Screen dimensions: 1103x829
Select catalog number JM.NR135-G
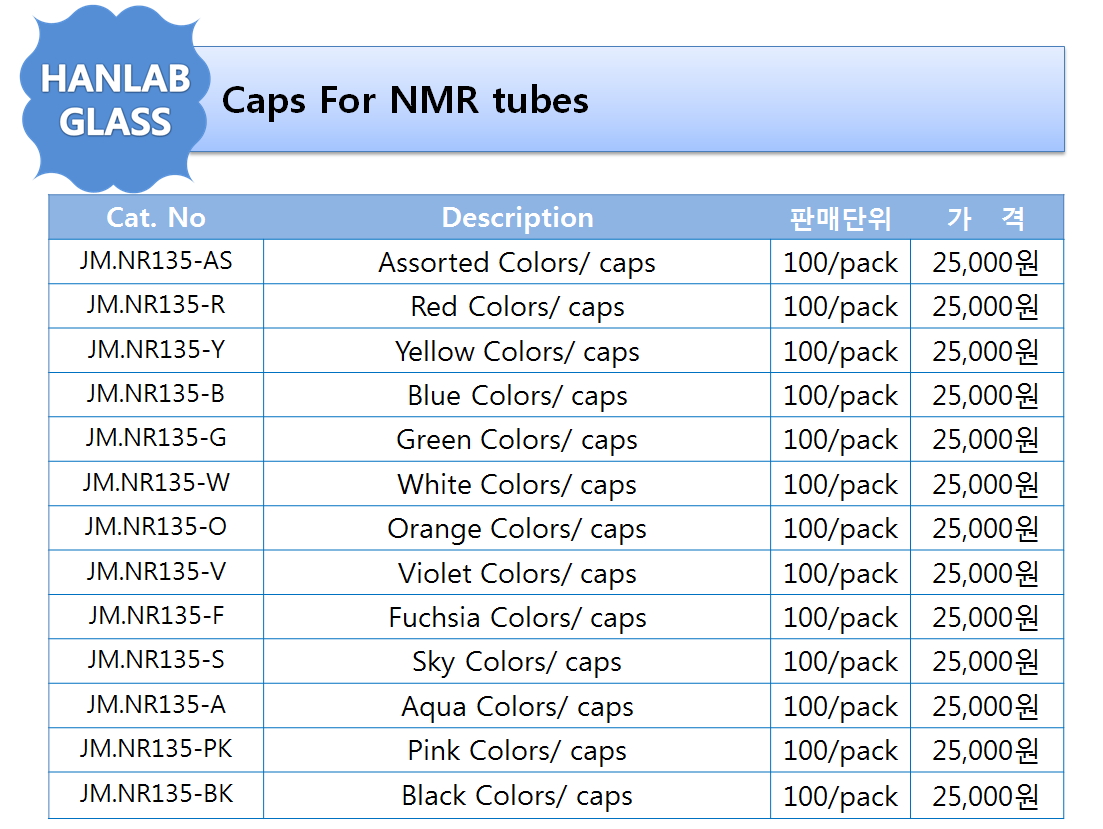(155, 438)
